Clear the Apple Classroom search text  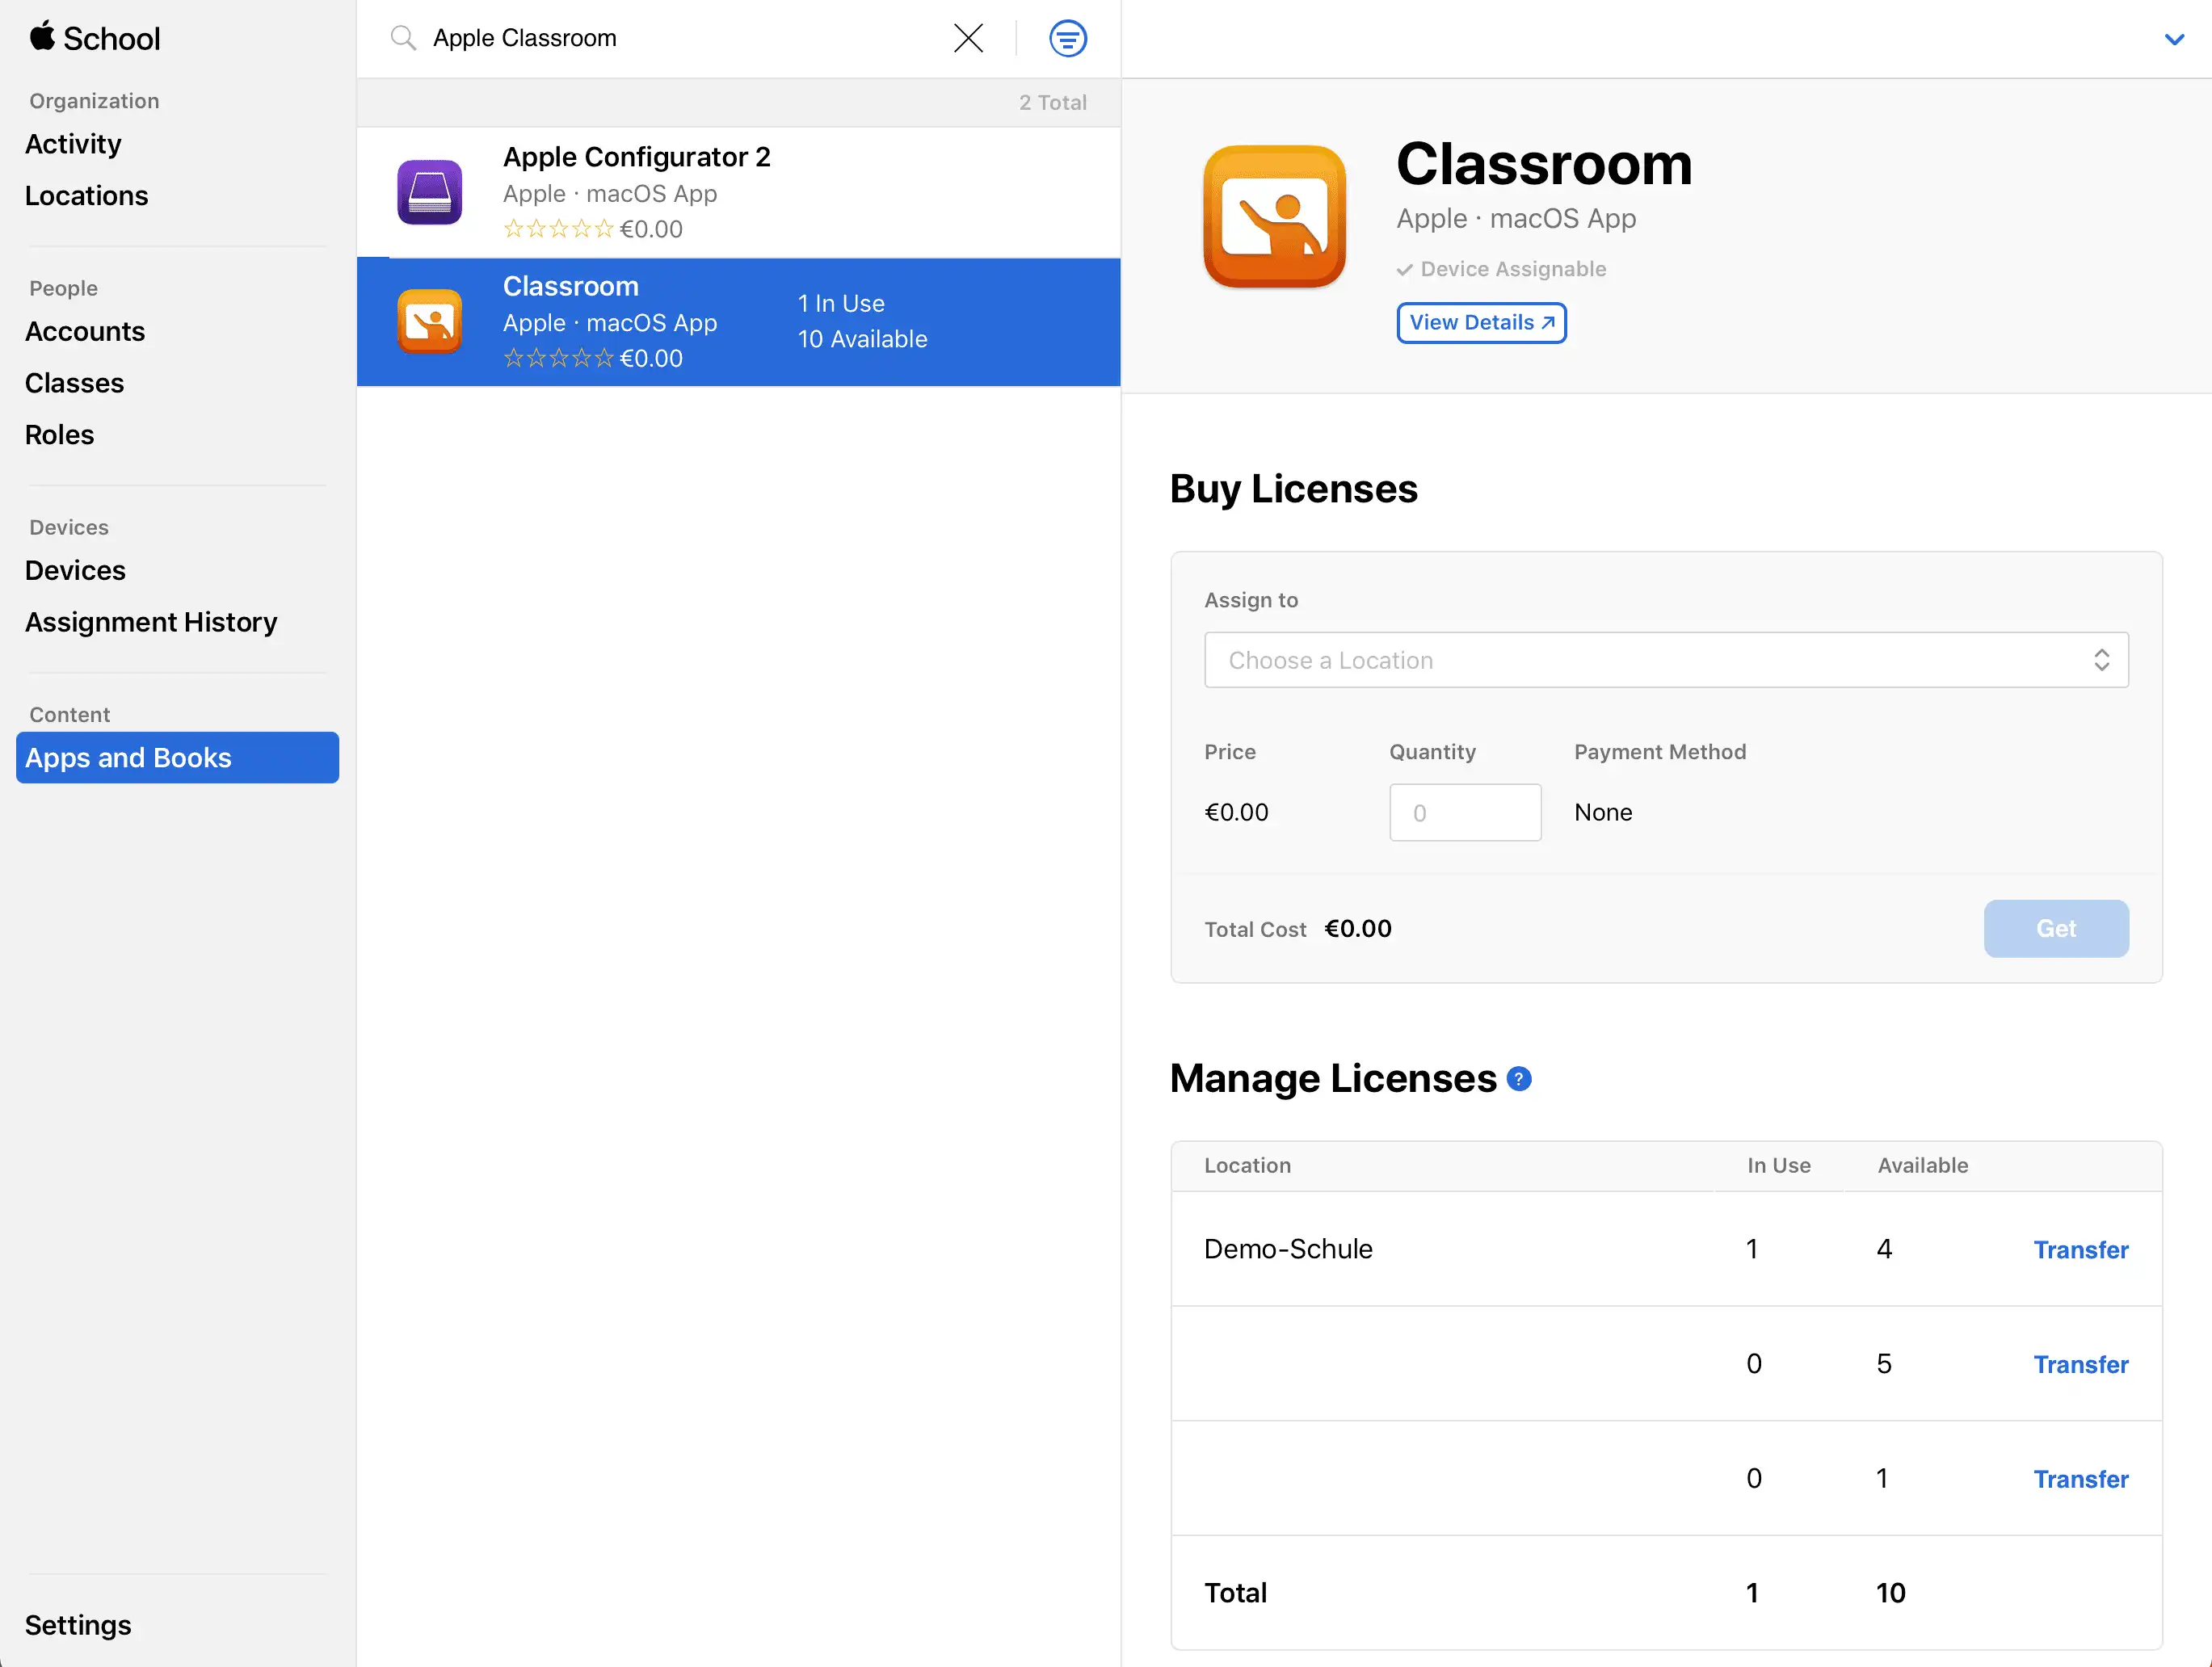tap(968, 38)
